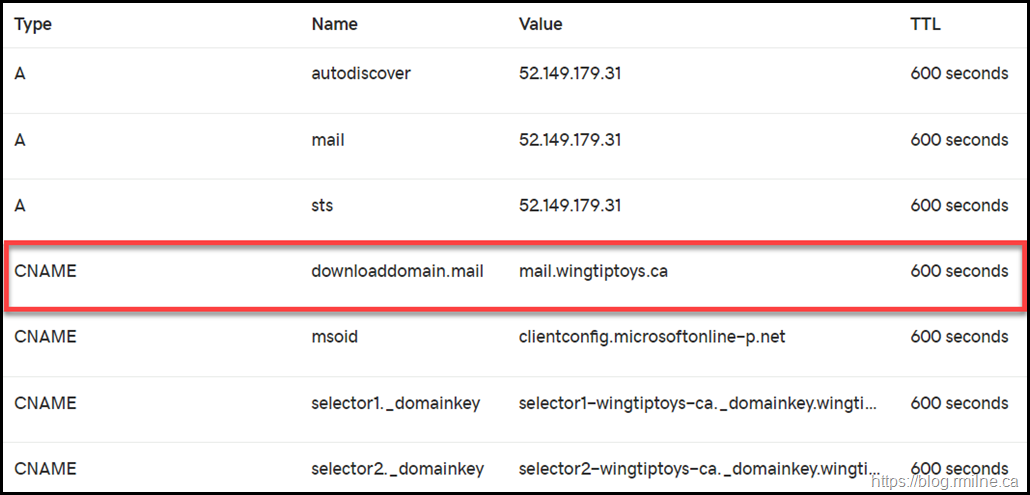Click the selector1-wingtiptoys-ca value
This screenshot has height=495, width=1030.
click(699, 404)
